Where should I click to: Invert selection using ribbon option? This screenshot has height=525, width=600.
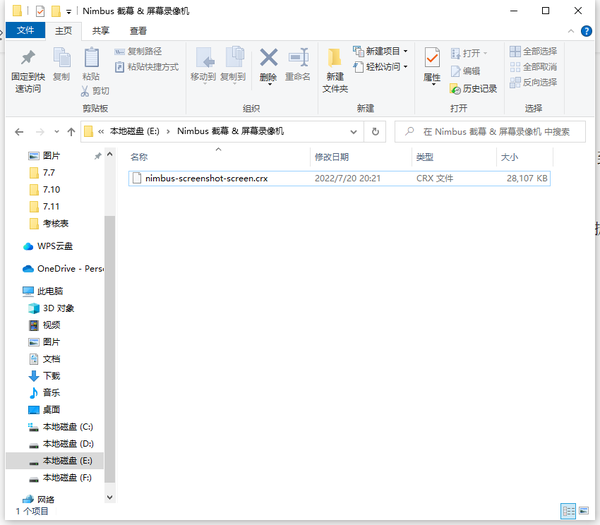[533, 82]
